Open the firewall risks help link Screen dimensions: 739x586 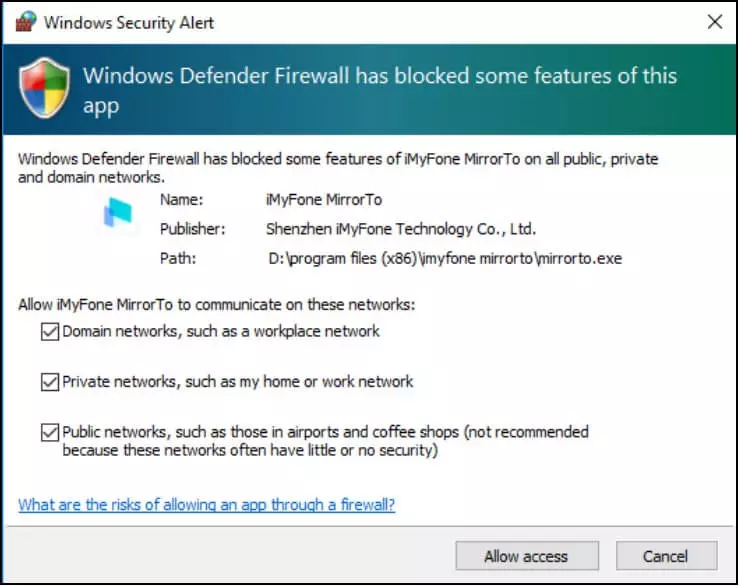[x=206, y=505]
